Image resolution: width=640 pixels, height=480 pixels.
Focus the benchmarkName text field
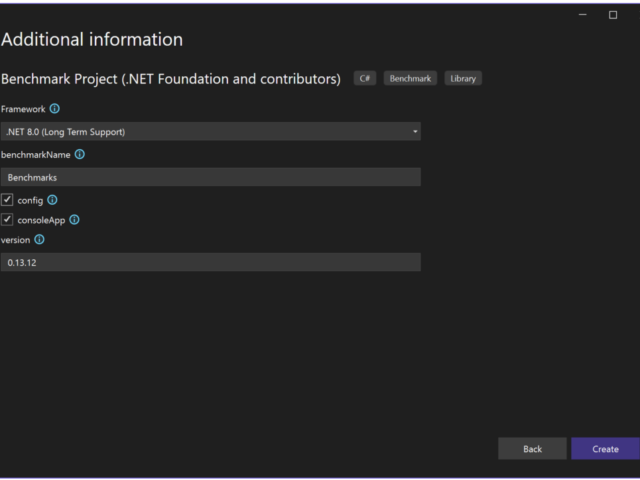(x=210, y=177)
